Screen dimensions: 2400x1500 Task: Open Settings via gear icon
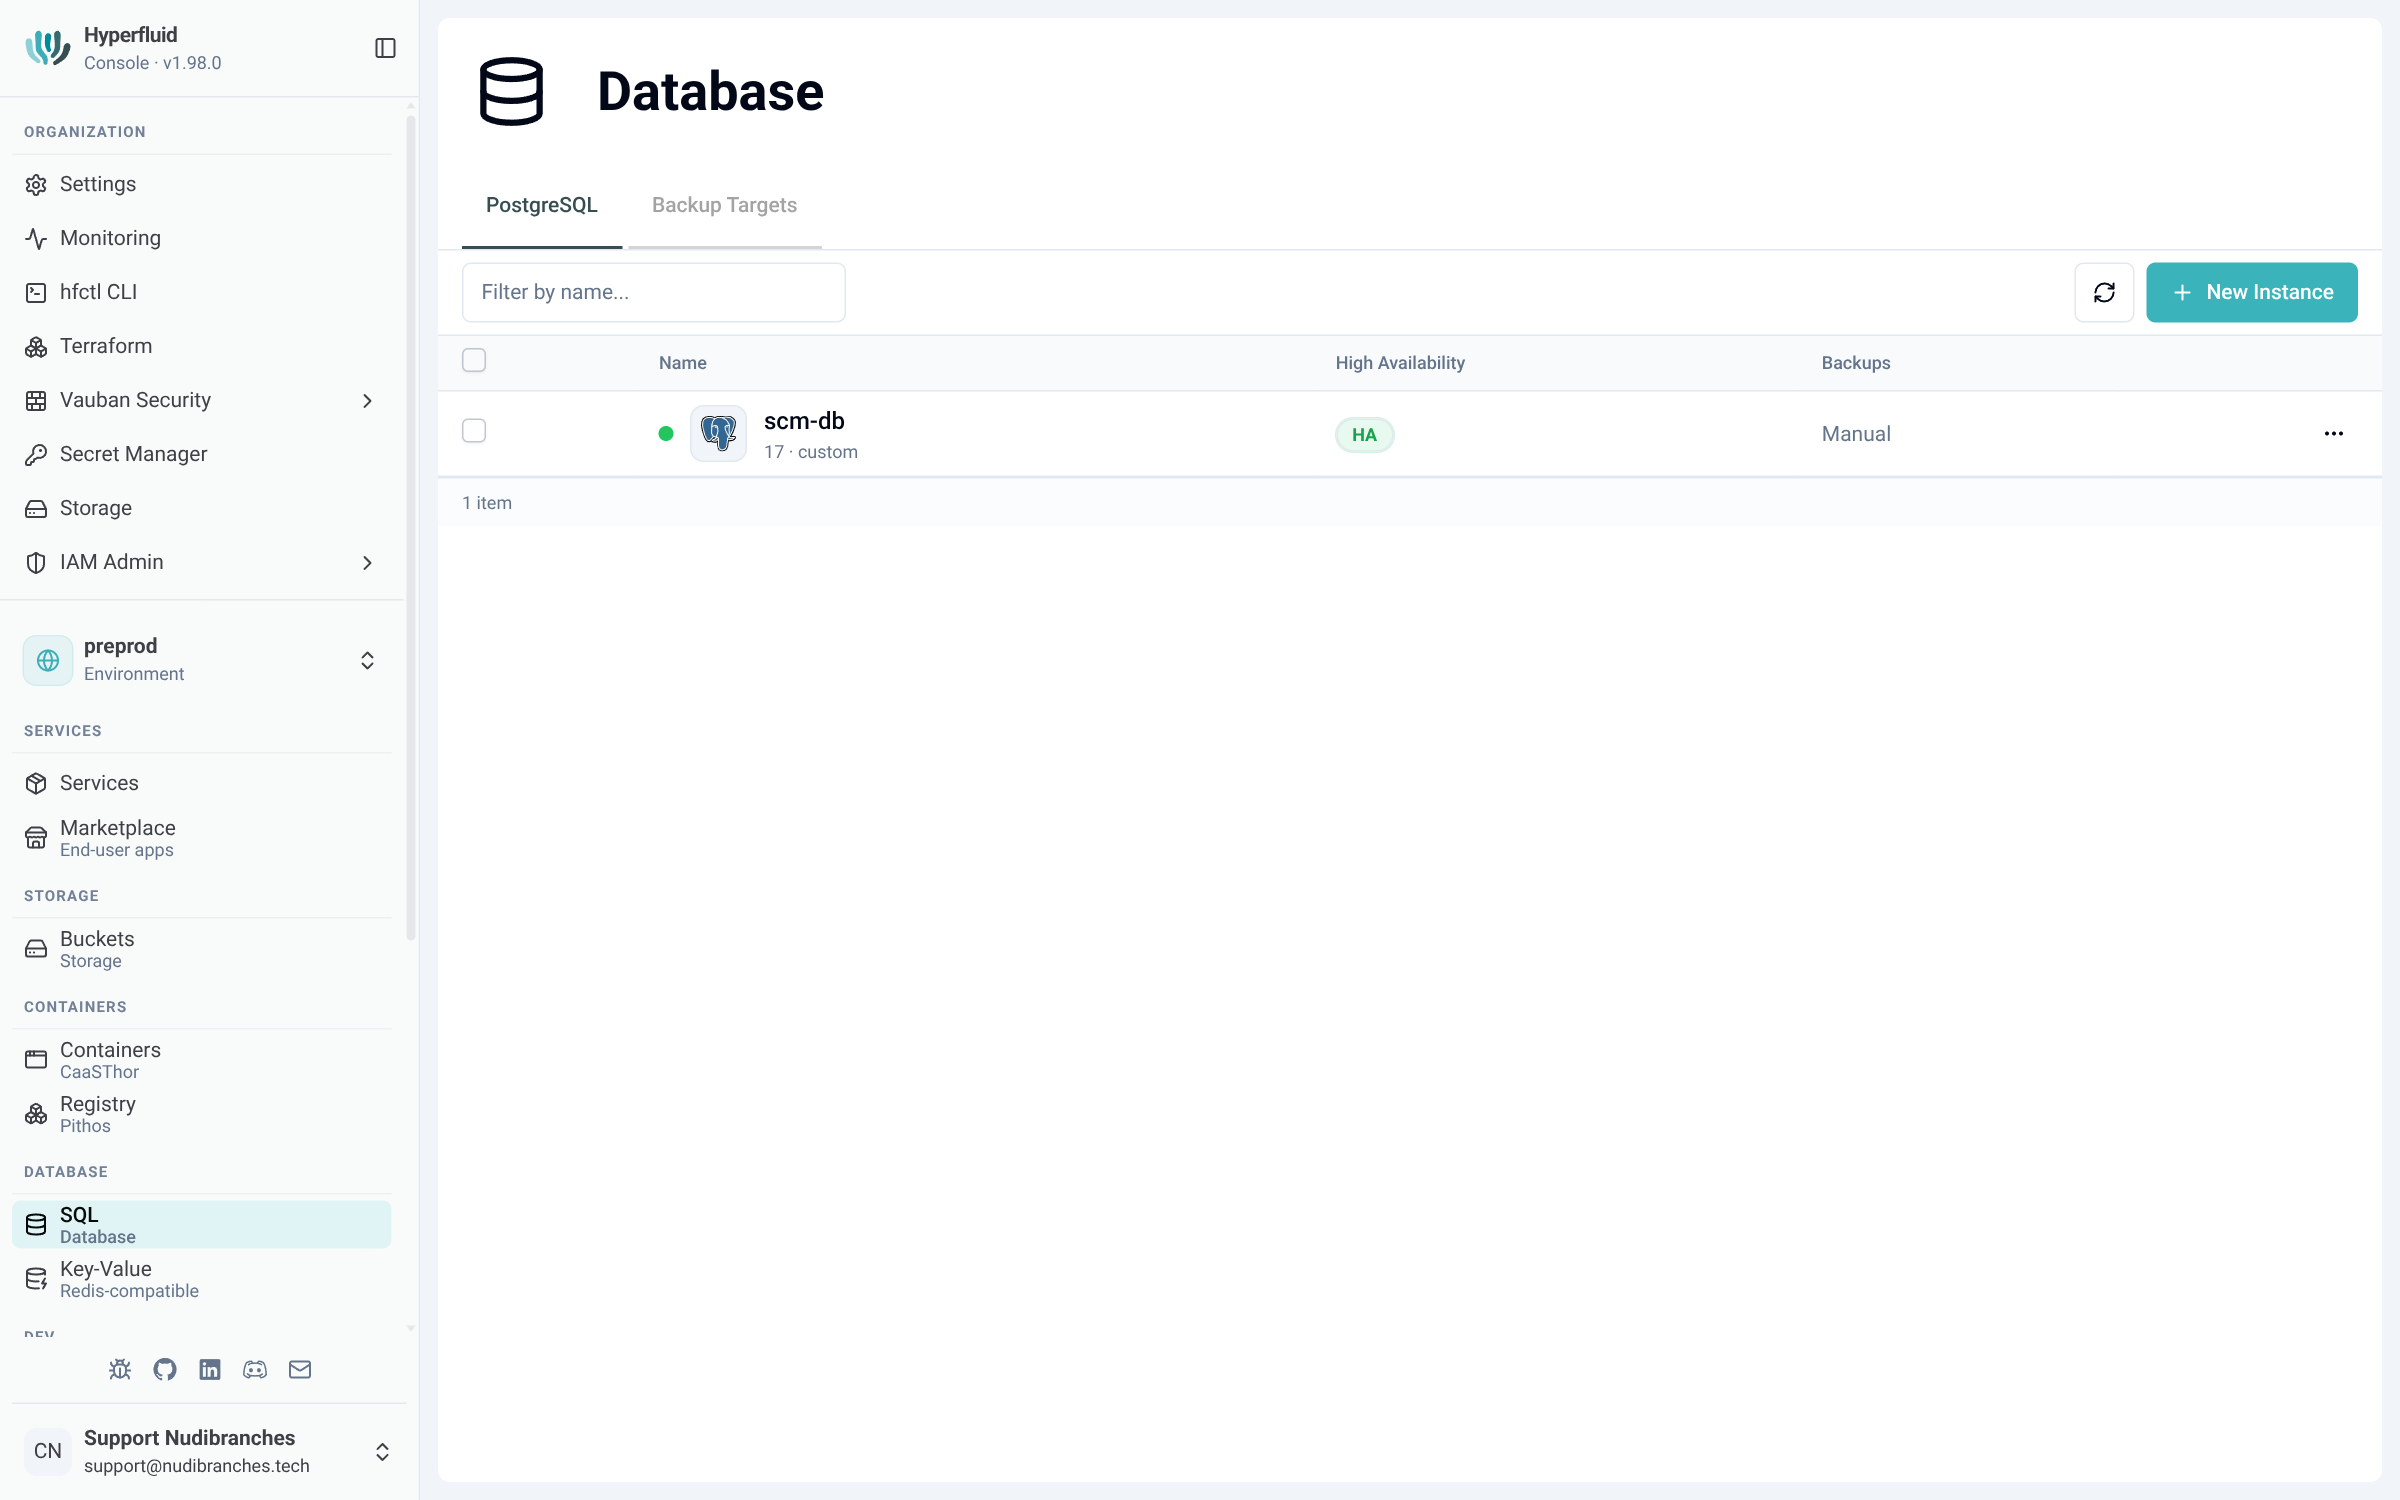(36, 185)
